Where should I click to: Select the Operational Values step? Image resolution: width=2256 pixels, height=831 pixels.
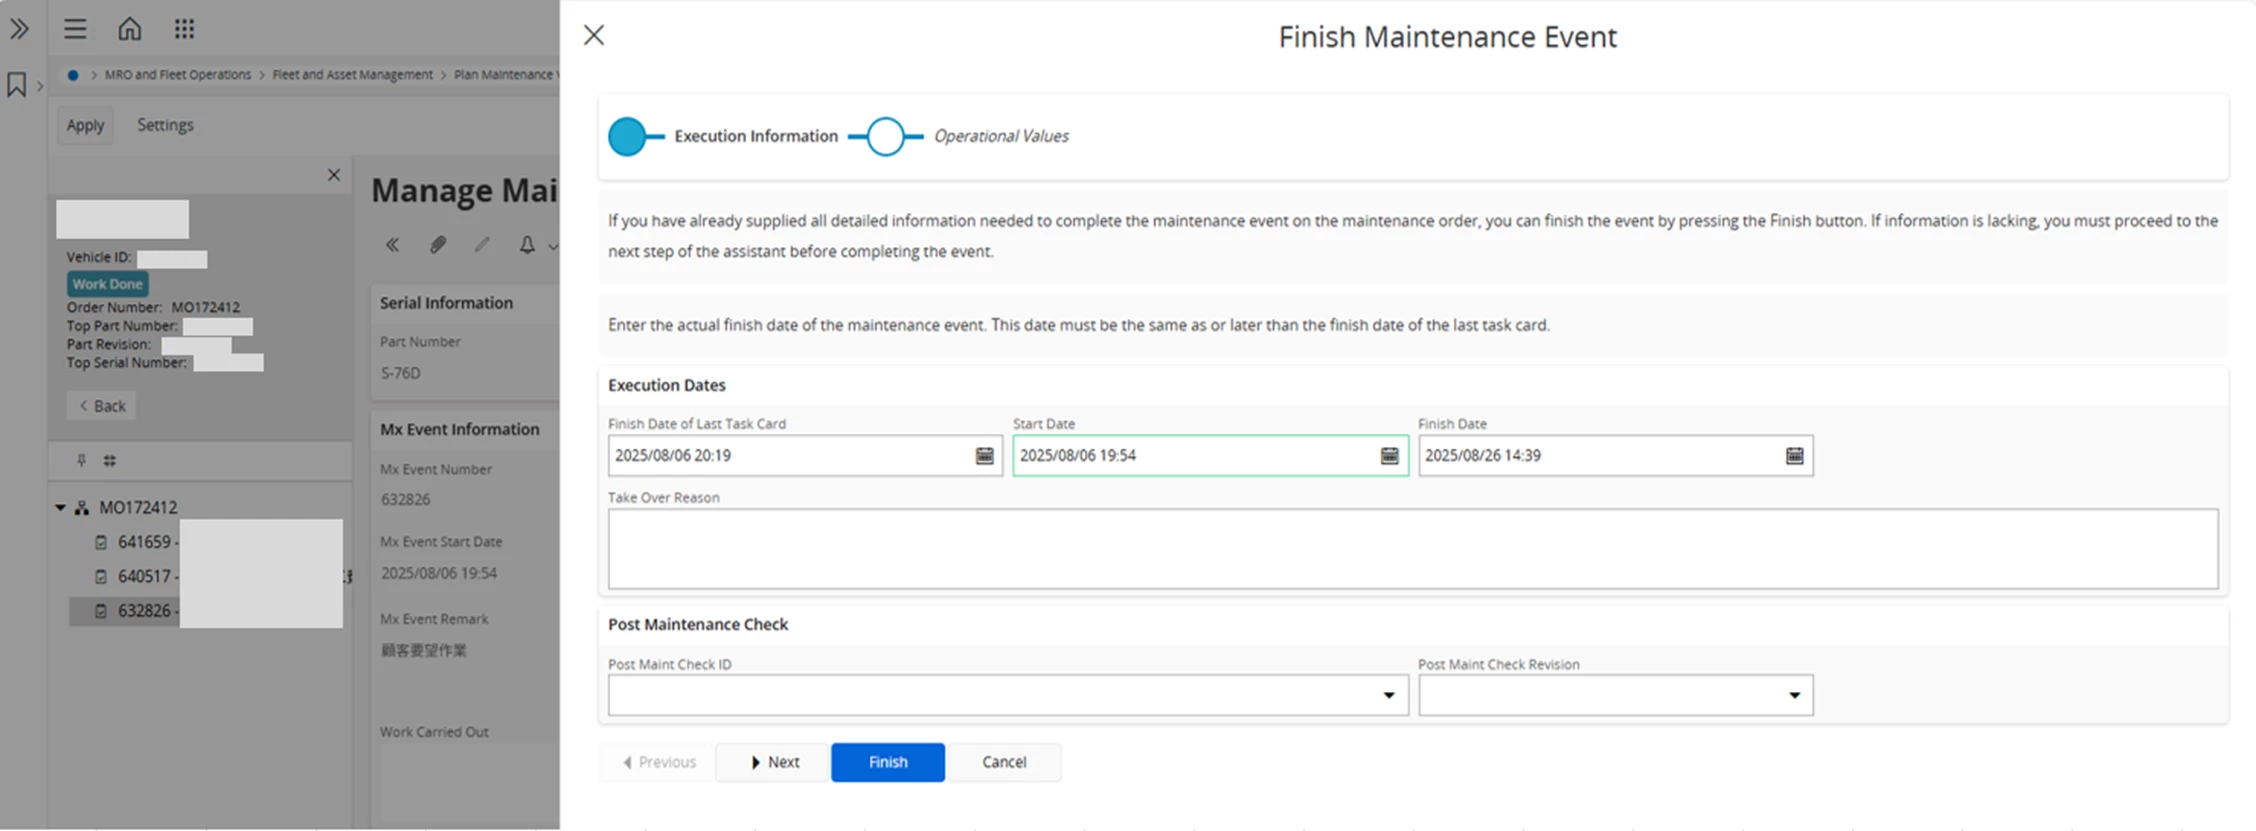tap(886, 137)
